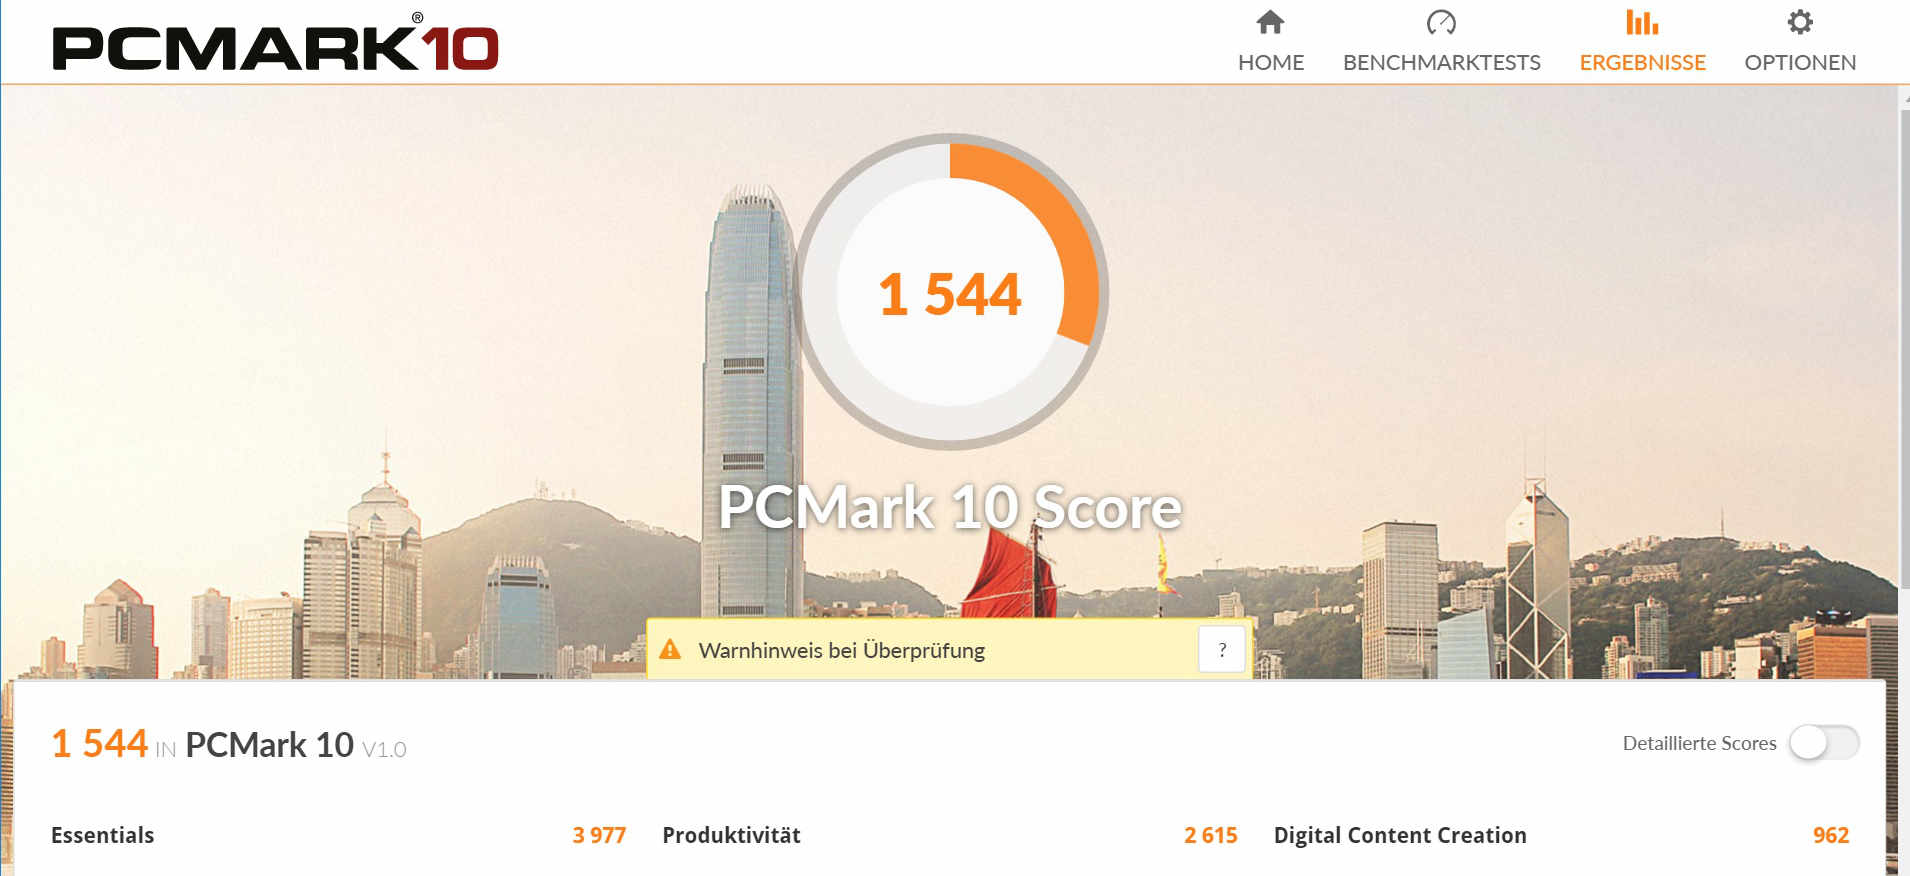
Task: Click the 1 544 score in results panel
Action: [99, 743]
